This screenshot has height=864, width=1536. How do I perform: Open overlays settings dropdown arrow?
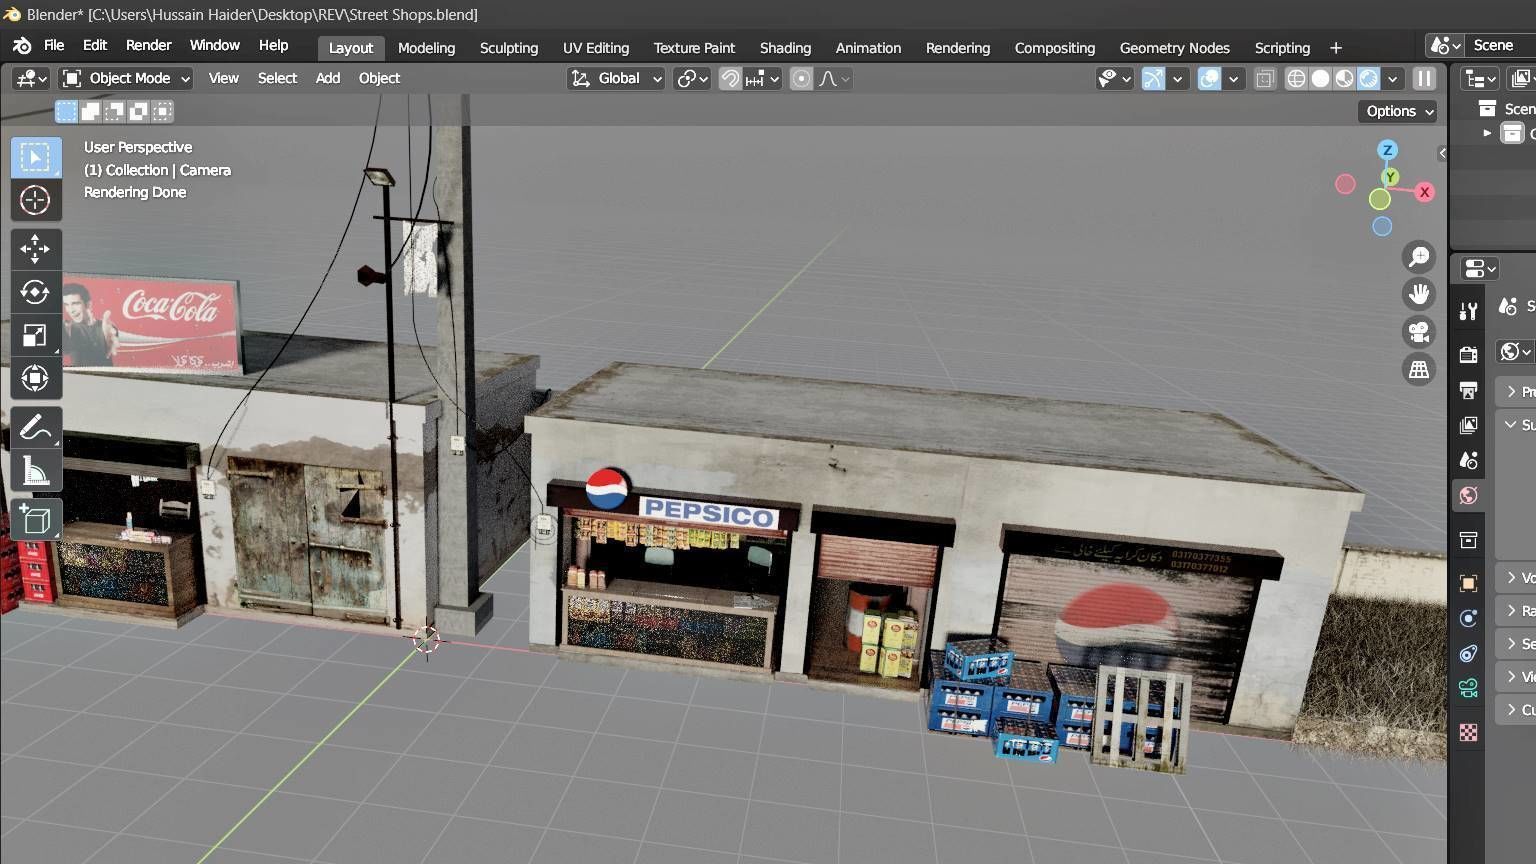tap(1234, 78)
